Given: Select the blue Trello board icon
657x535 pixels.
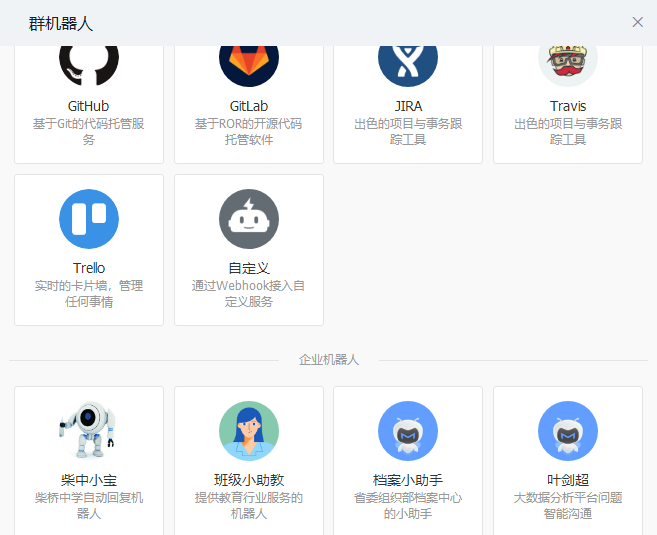Looking at the screenshot, I should tap(89, 219).
